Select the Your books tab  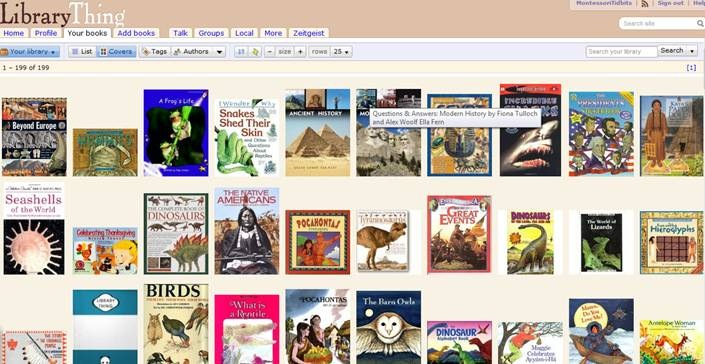pos(87,33)
